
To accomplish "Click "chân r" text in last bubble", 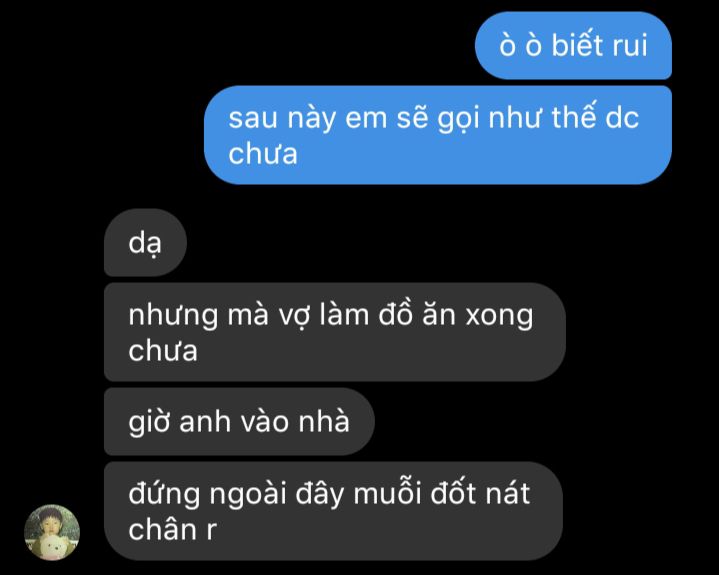I will coord(172,530).
